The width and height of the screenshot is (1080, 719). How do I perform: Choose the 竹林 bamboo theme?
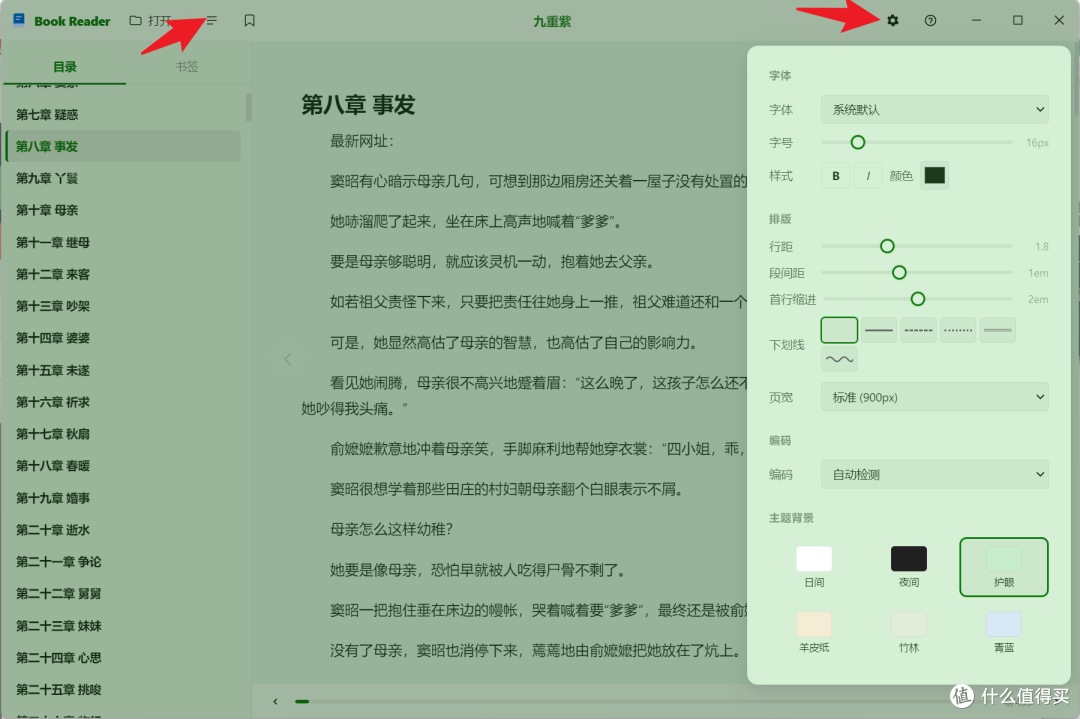tap(908, 632)
